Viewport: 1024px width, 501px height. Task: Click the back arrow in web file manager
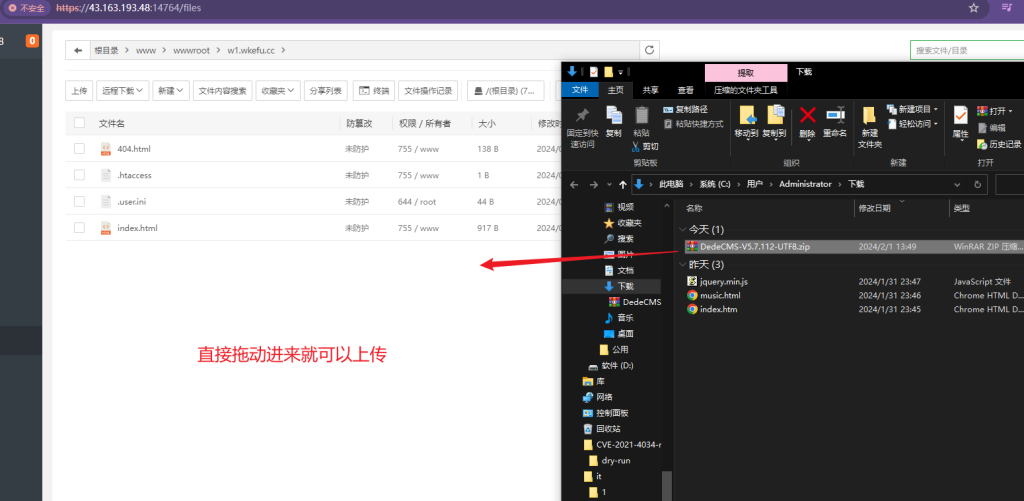click(78, 50)
